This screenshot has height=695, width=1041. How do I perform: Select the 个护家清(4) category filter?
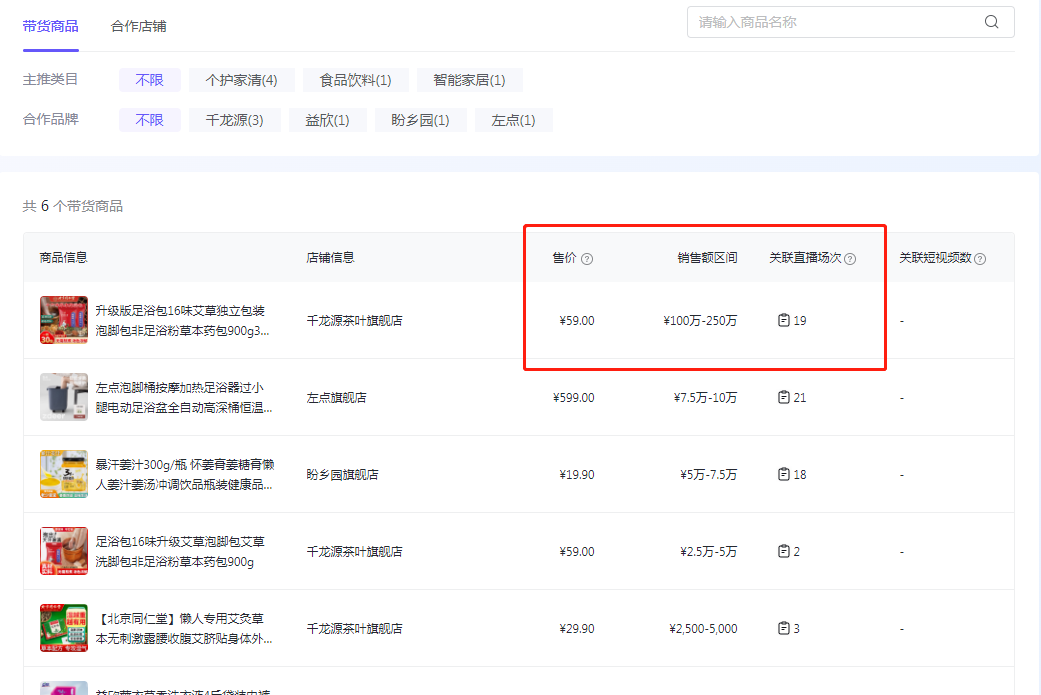pos(241,80)
